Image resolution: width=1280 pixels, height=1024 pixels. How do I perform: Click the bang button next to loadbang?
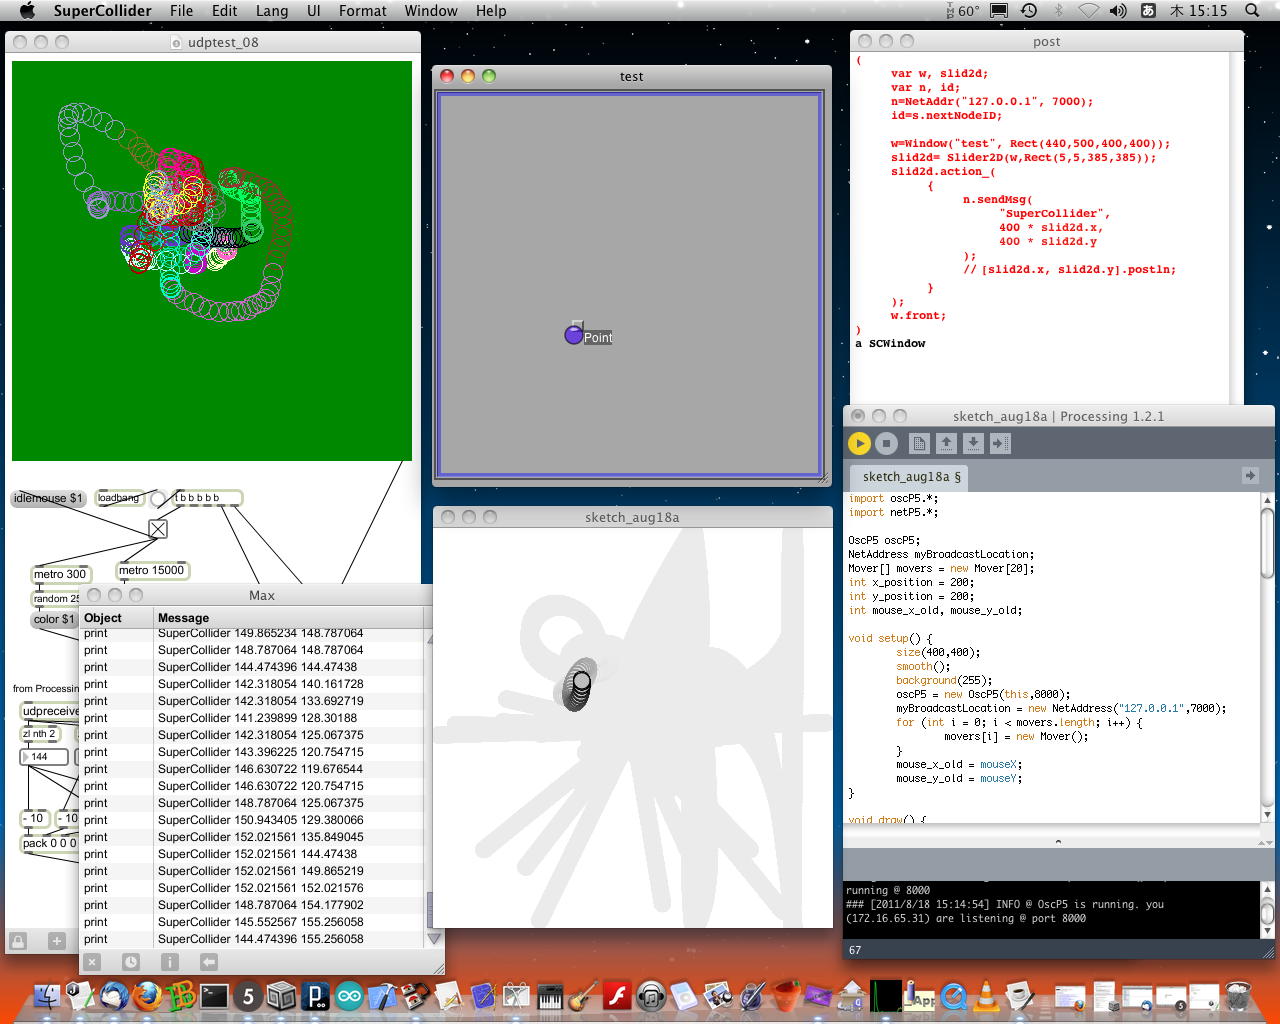[158, 499]
